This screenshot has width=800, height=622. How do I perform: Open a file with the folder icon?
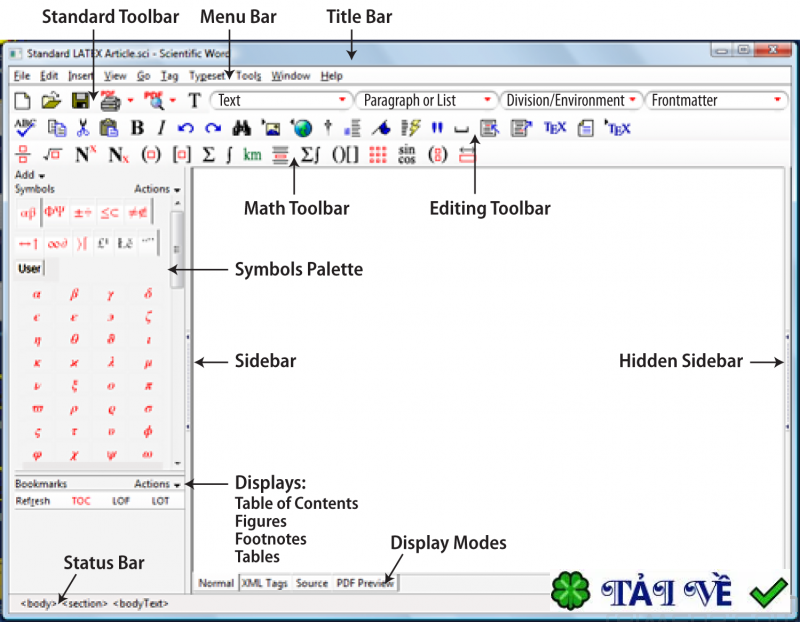click(51, 101)
